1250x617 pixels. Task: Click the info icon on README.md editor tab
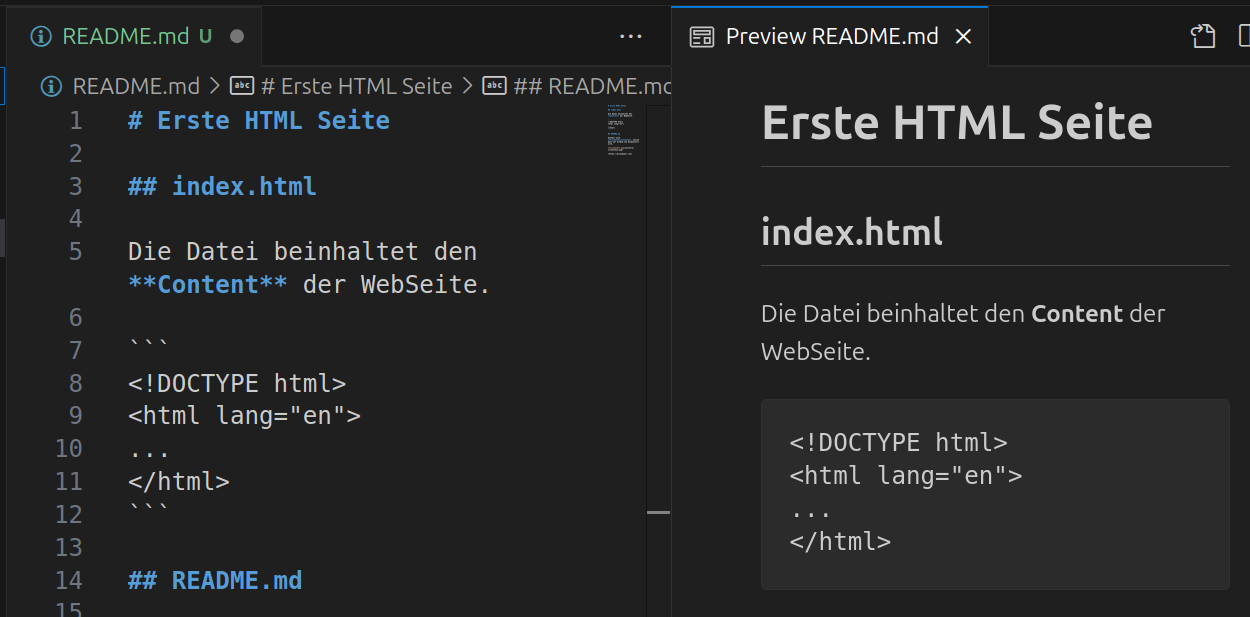[41, 37]
